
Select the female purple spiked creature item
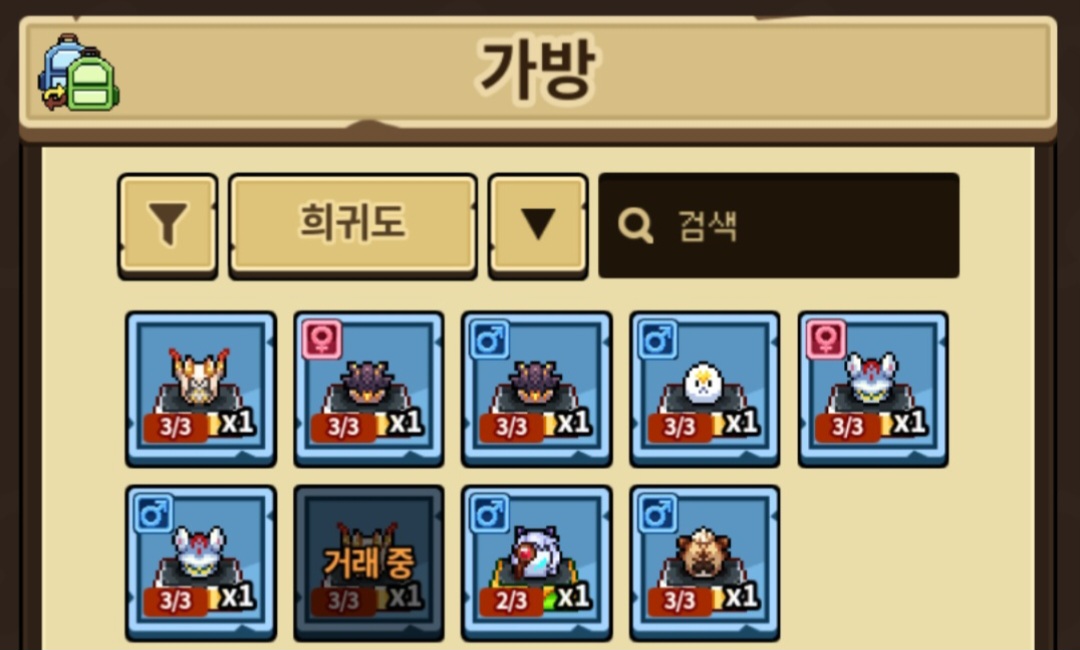coord(368,389)
